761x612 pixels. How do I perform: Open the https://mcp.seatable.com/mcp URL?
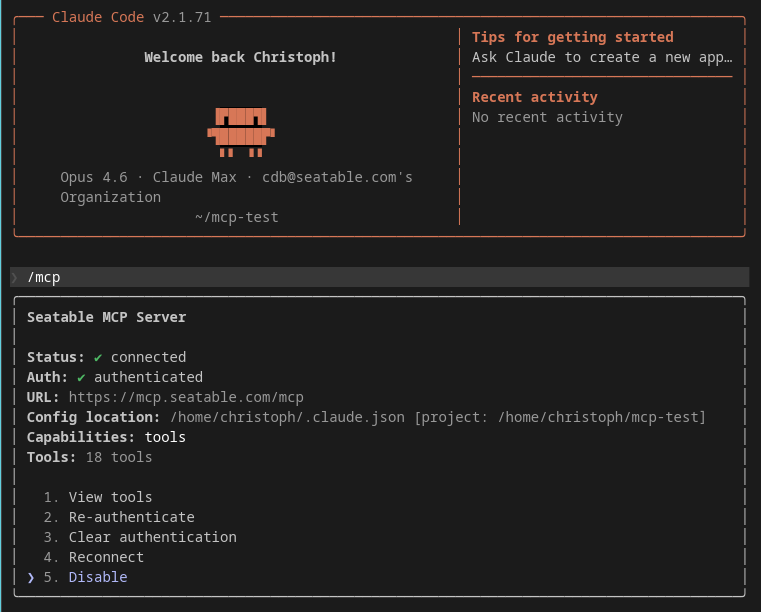point(186,397)
